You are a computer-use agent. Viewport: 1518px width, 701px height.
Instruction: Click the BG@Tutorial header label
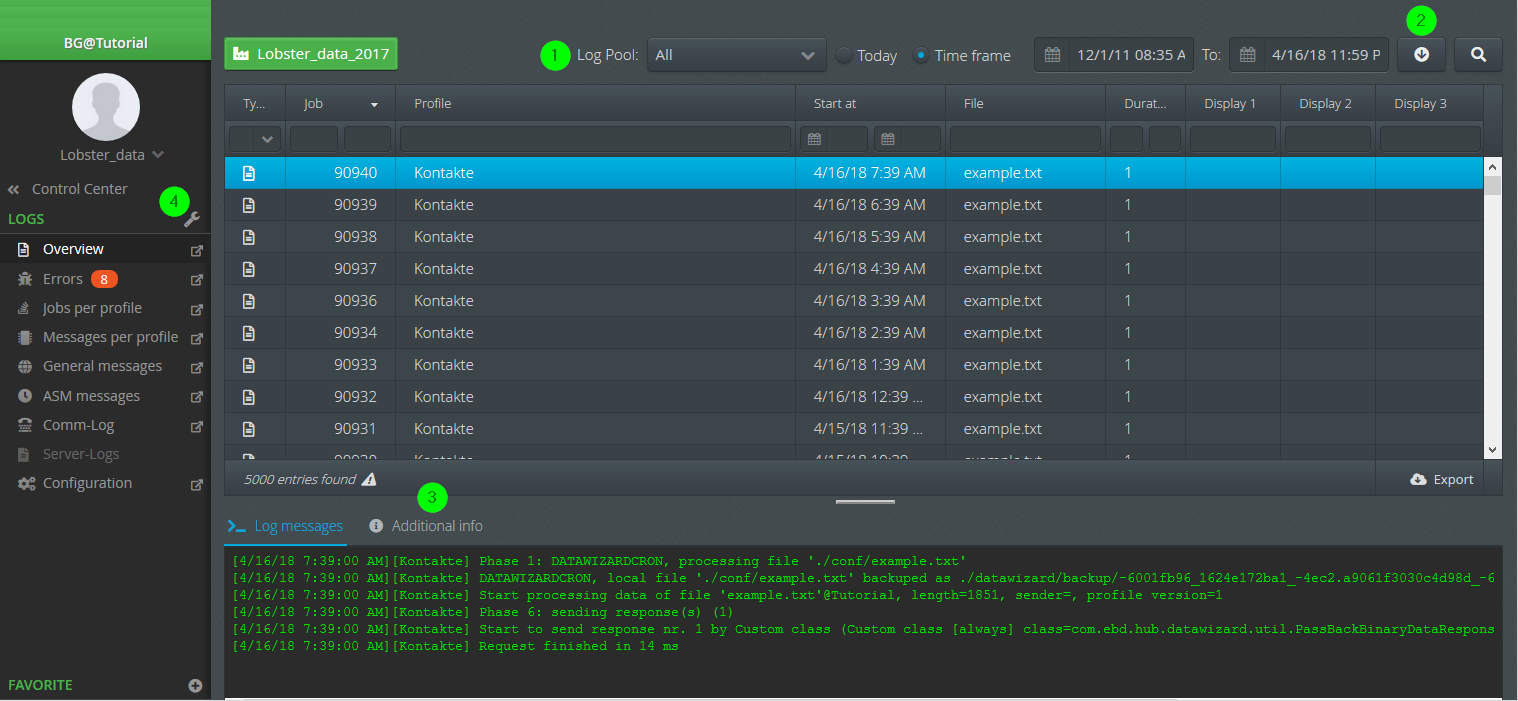(105, 43)
